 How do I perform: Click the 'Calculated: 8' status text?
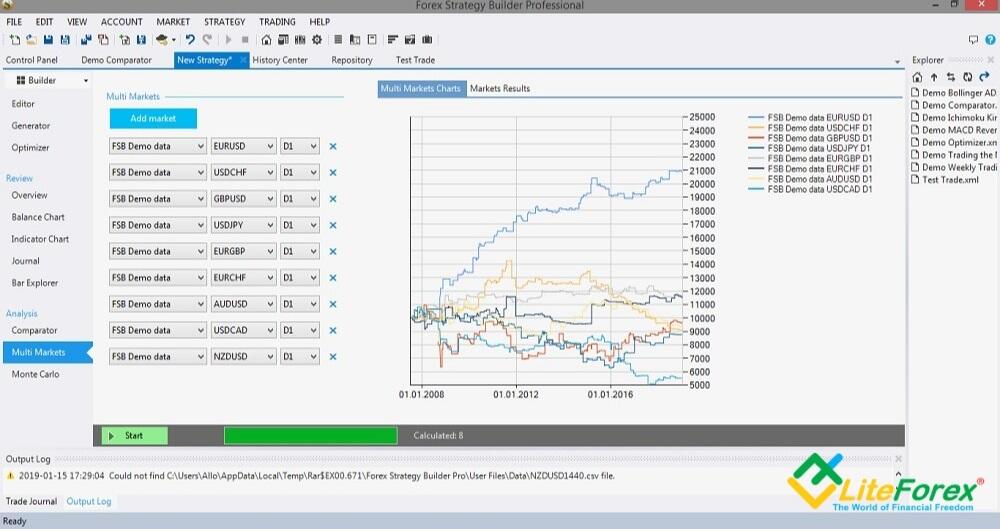point(438,436)
